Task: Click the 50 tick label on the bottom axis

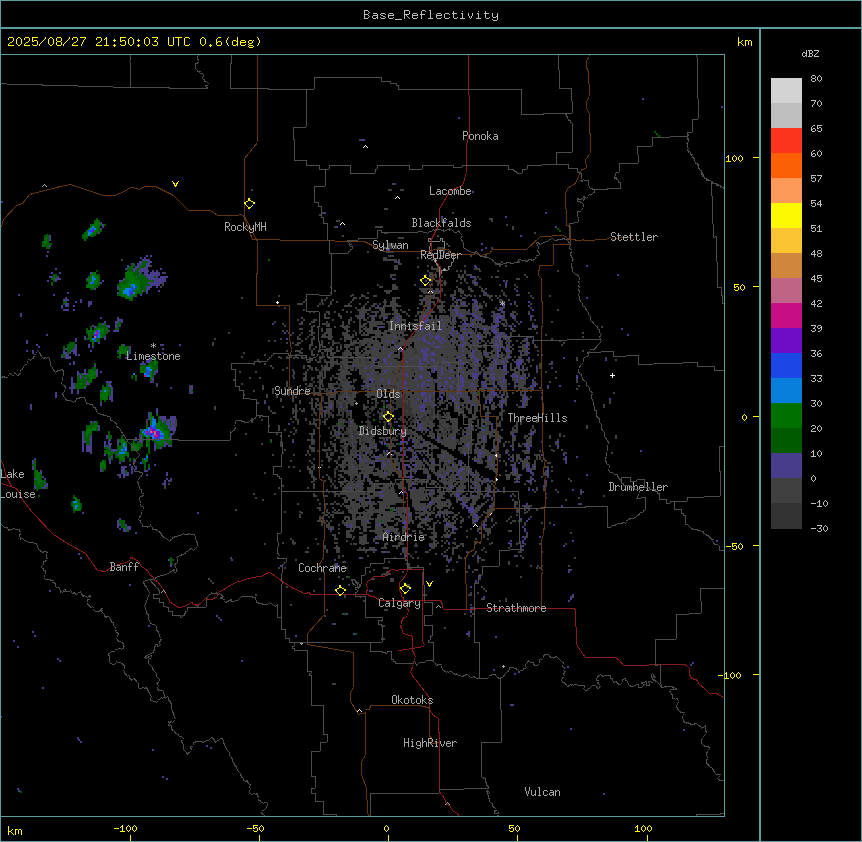Action: point(514,828)
